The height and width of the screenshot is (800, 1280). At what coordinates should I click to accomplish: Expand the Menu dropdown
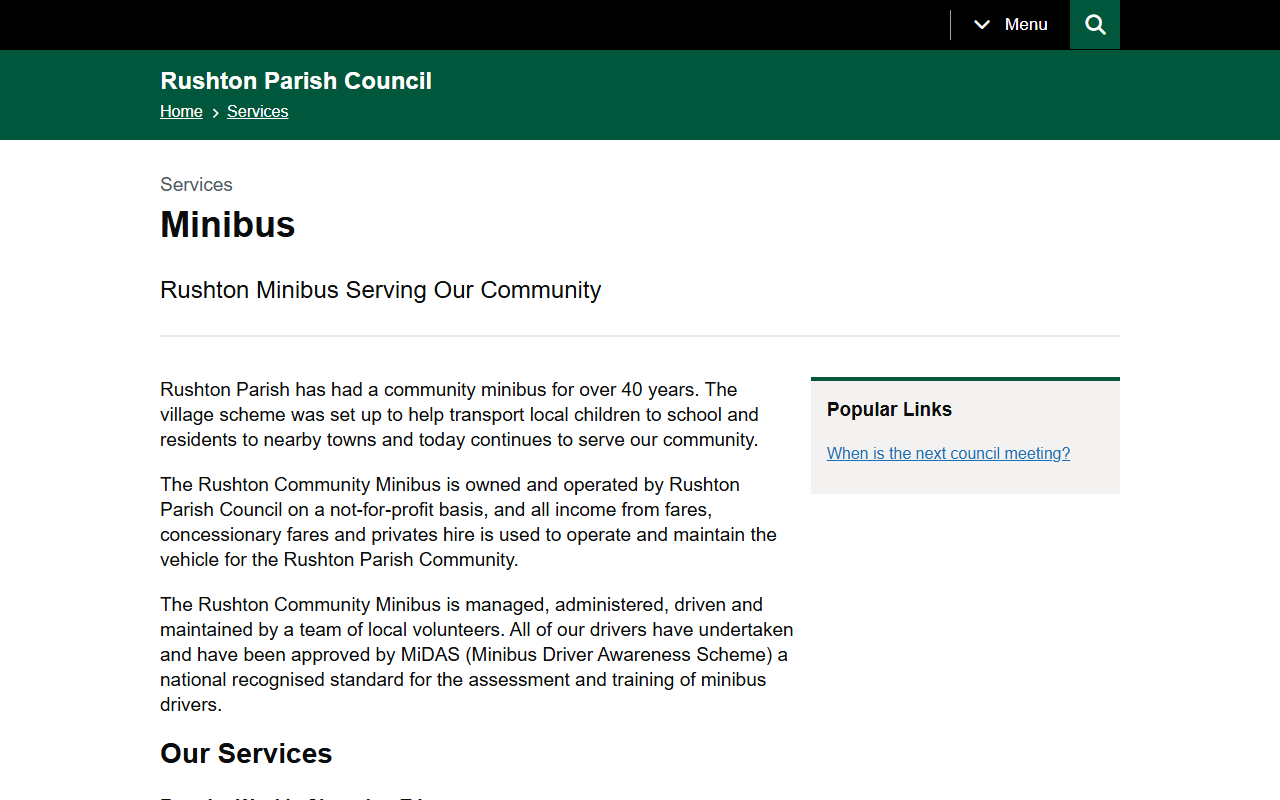1010,25
